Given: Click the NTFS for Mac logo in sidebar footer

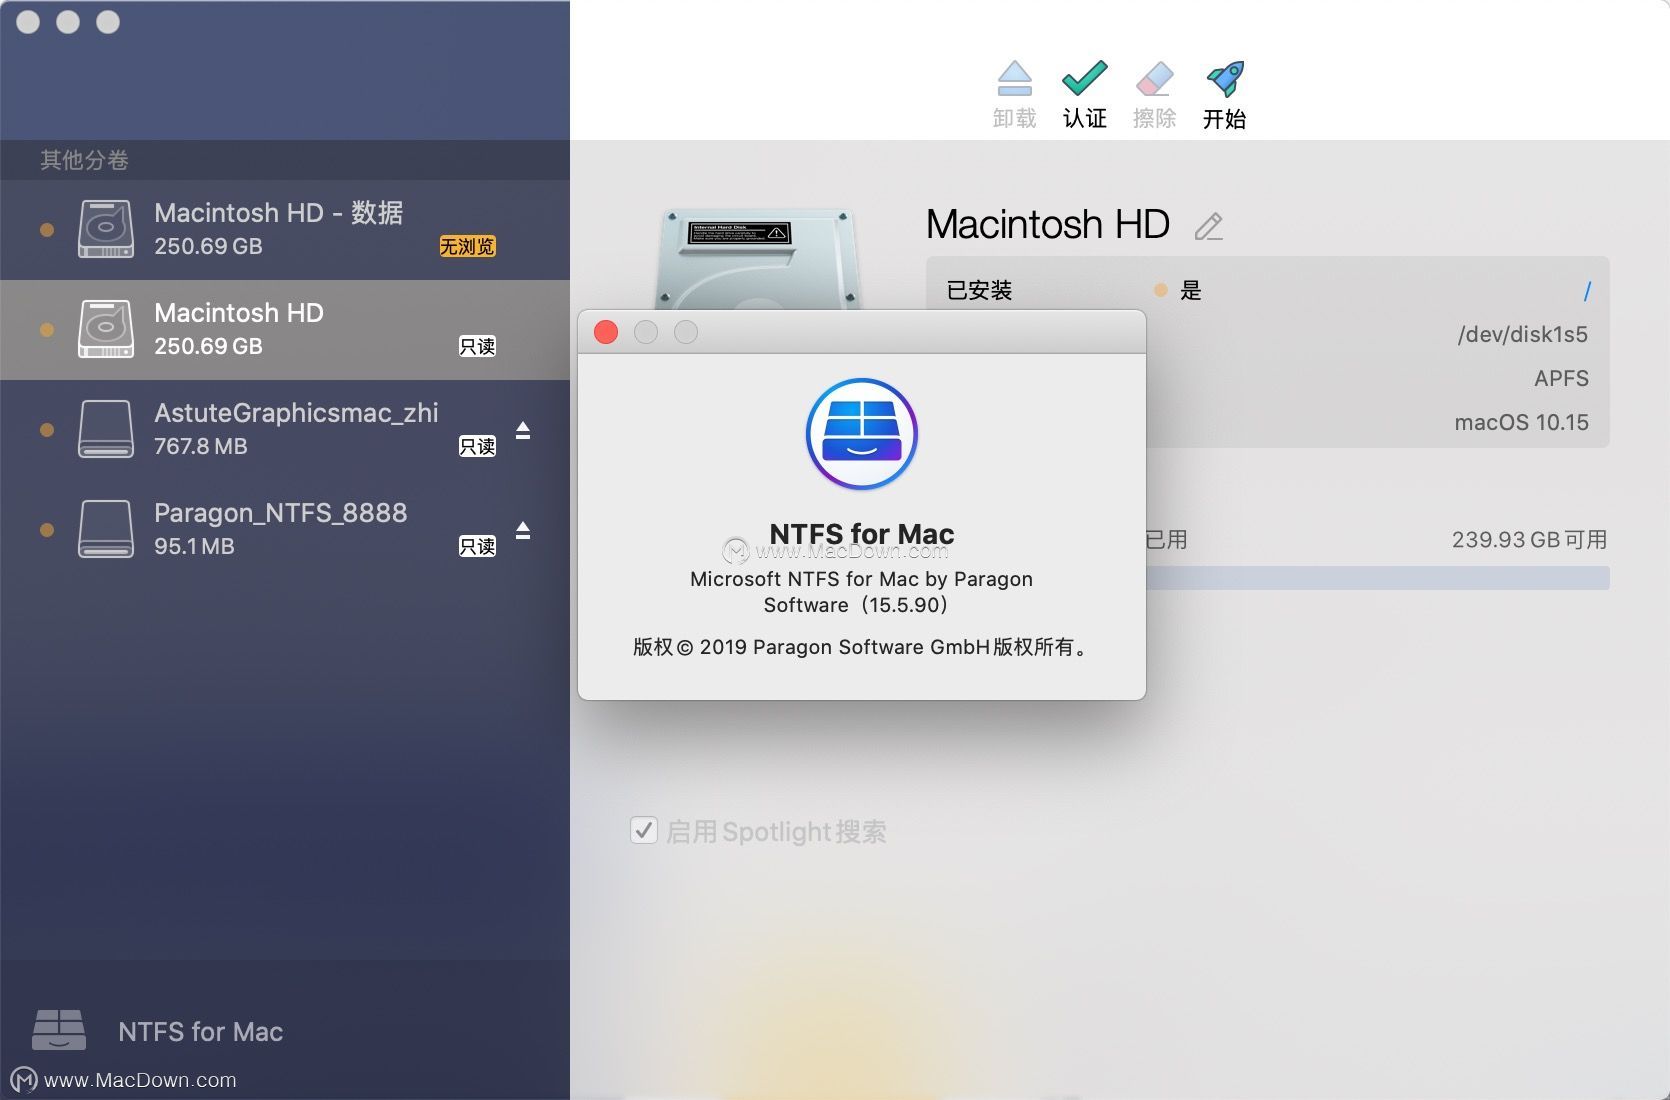Looking at the screenshot, I should (x=59, y=1030).
